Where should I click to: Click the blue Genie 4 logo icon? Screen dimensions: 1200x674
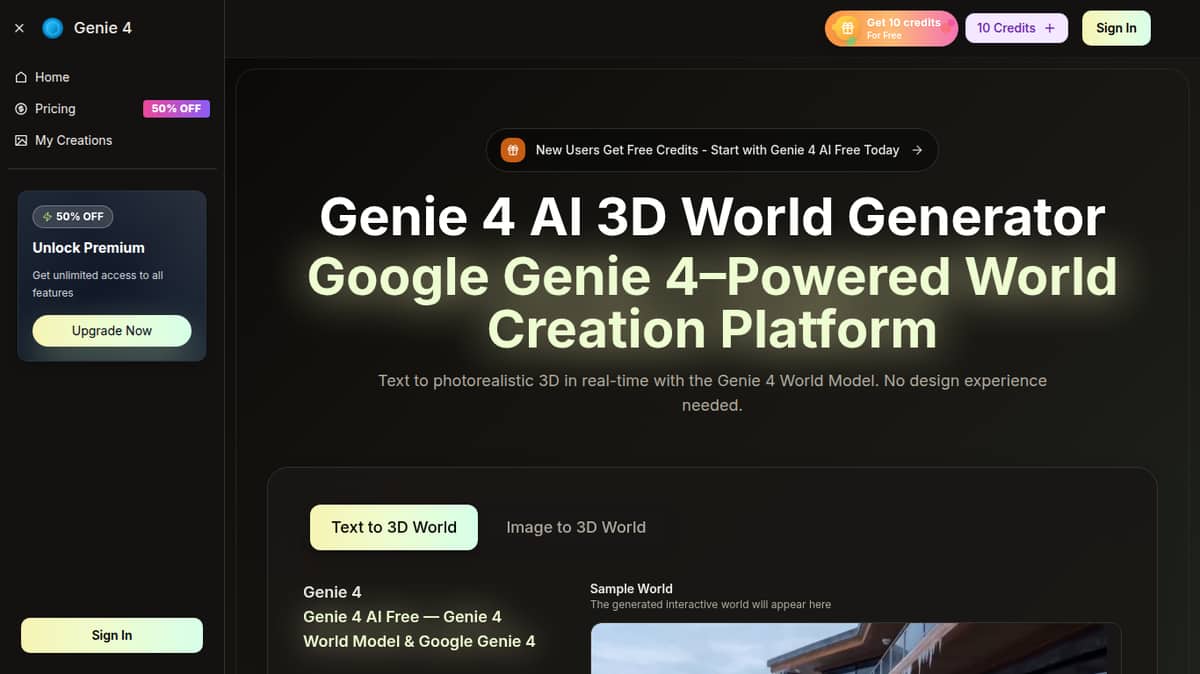[x=53, y=28]
